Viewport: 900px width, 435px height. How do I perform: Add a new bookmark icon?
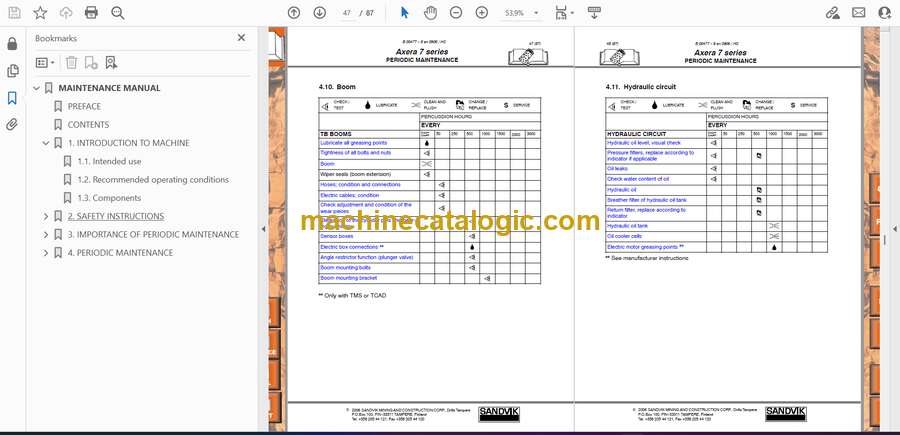click(x=91, y=63)
